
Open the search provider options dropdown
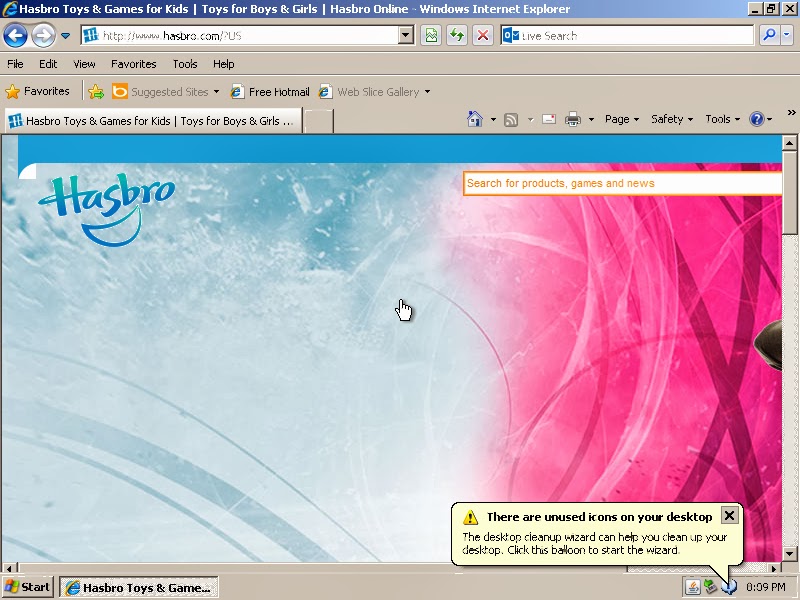tap(787, 35)
